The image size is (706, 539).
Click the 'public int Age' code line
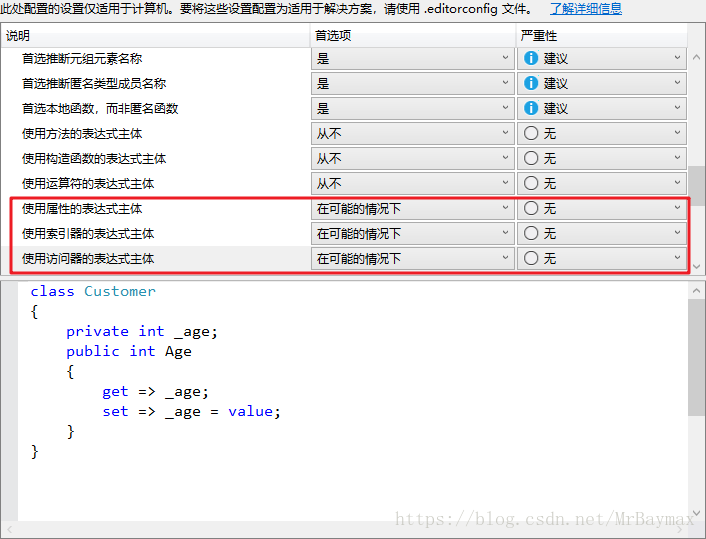click(129, 352)
